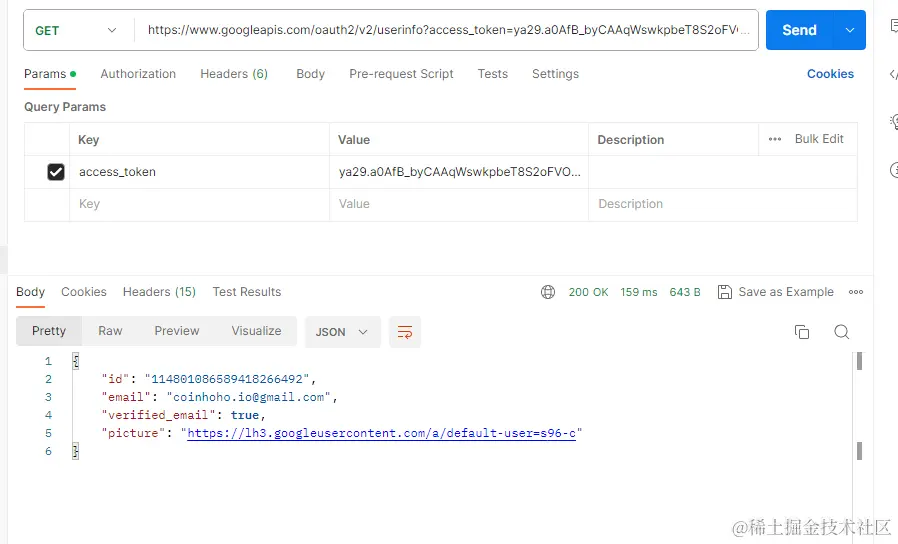The height and width of the screenshot is (544, 898).
Task: Select the response Cookies tab
Action: tap(84, 292)
